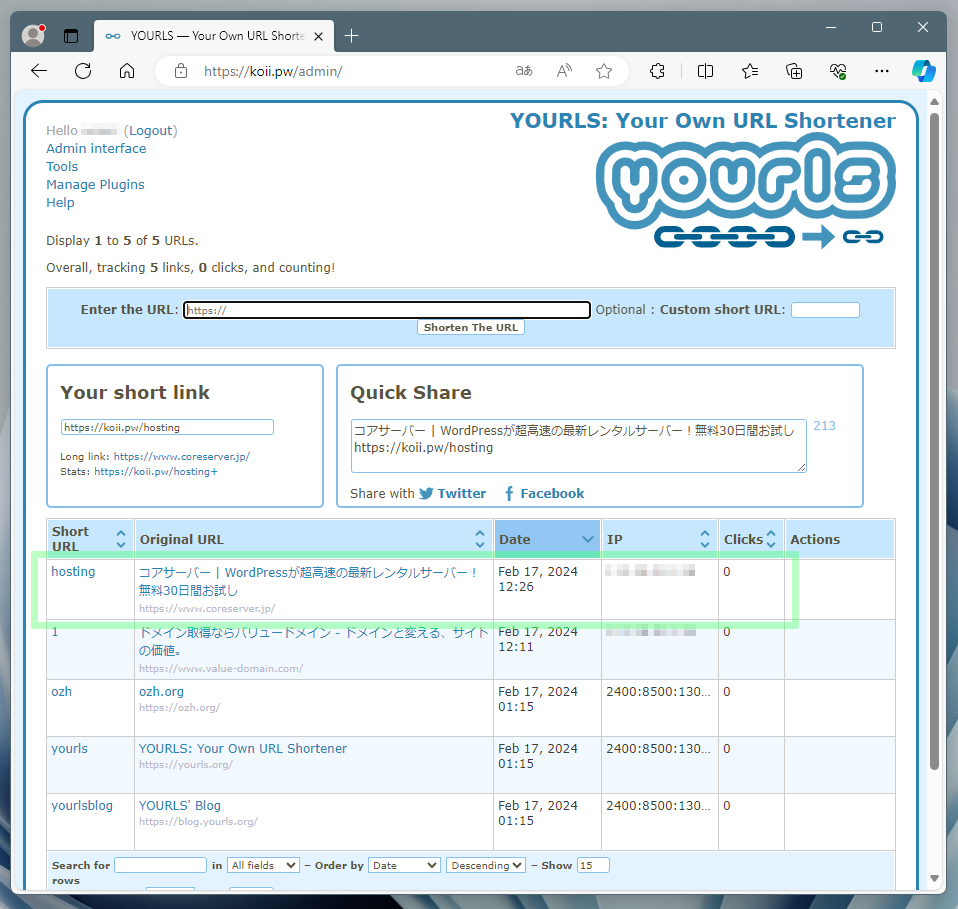
Task: Open the Help menu link
Action: (x=60, y=203)
